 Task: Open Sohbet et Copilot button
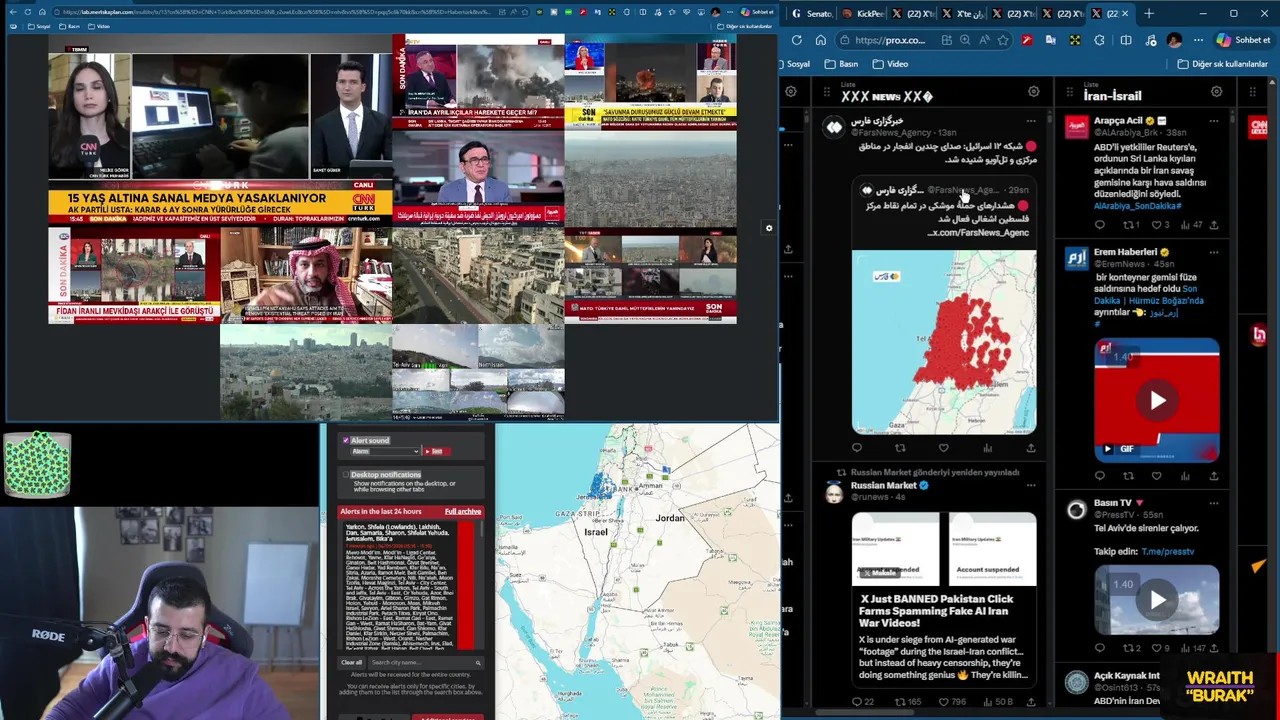pyautogui.click(x=1243, y=40)
